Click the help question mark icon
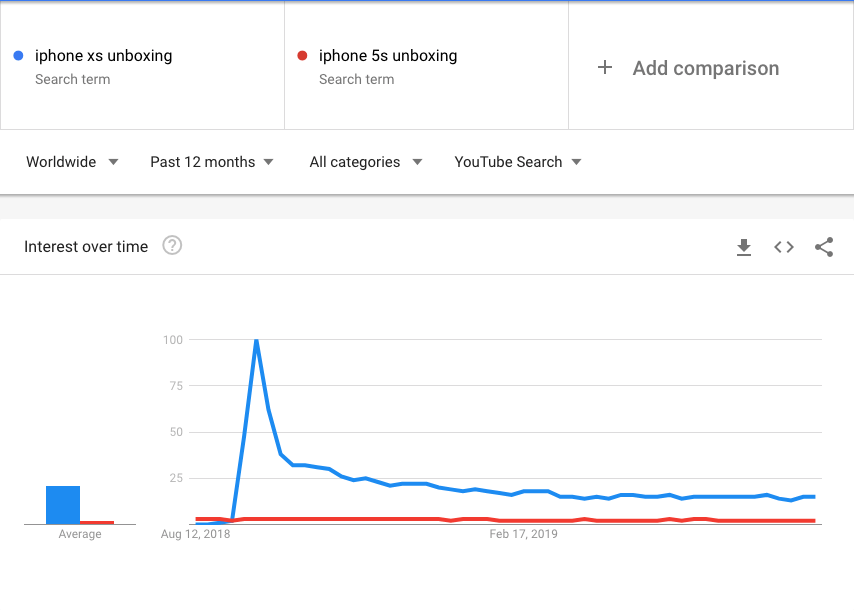The height and width of the screenshot is (610, 854). 171,245
